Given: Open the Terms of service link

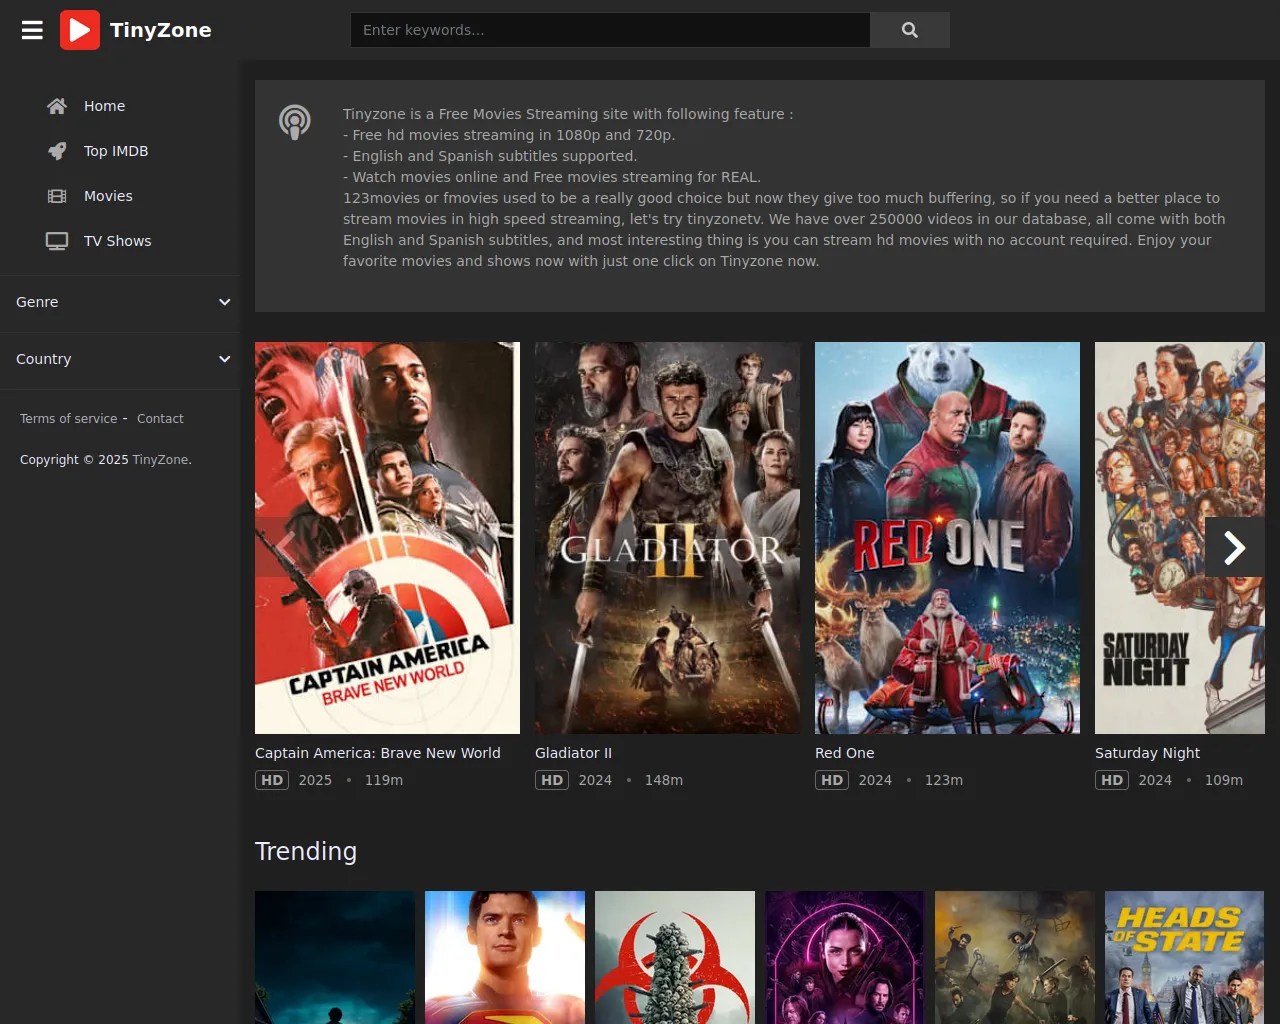Looking at the screenshot, I should coord(68,419).
